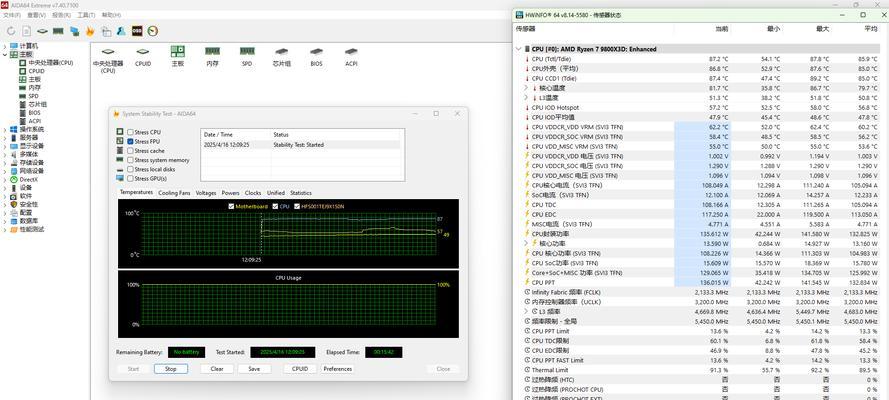Open the 帮助(H) menu
The height and width of the screenshot is (400, 889).
coord(111,15)
